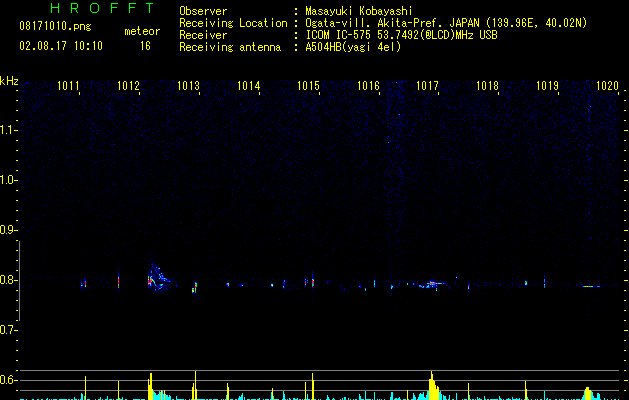The height and width of the screenshot is (400, 629).
Task: Click the 0.7 kHz frequency label
Action: tap(8, 330)
